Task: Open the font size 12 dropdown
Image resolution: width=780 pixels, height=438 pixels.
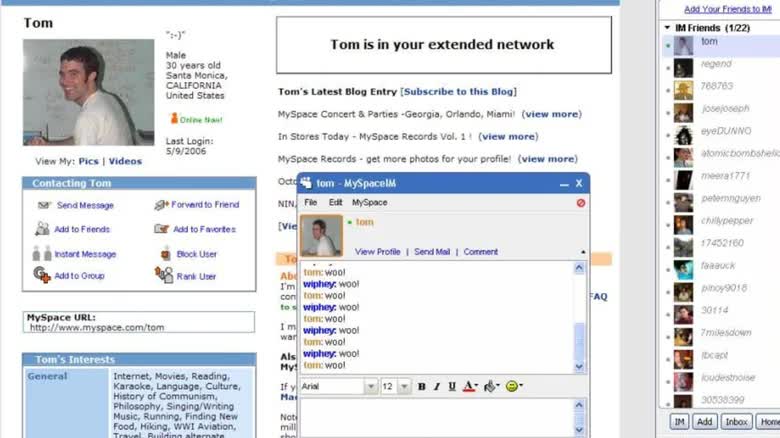Action: (402, 386)
